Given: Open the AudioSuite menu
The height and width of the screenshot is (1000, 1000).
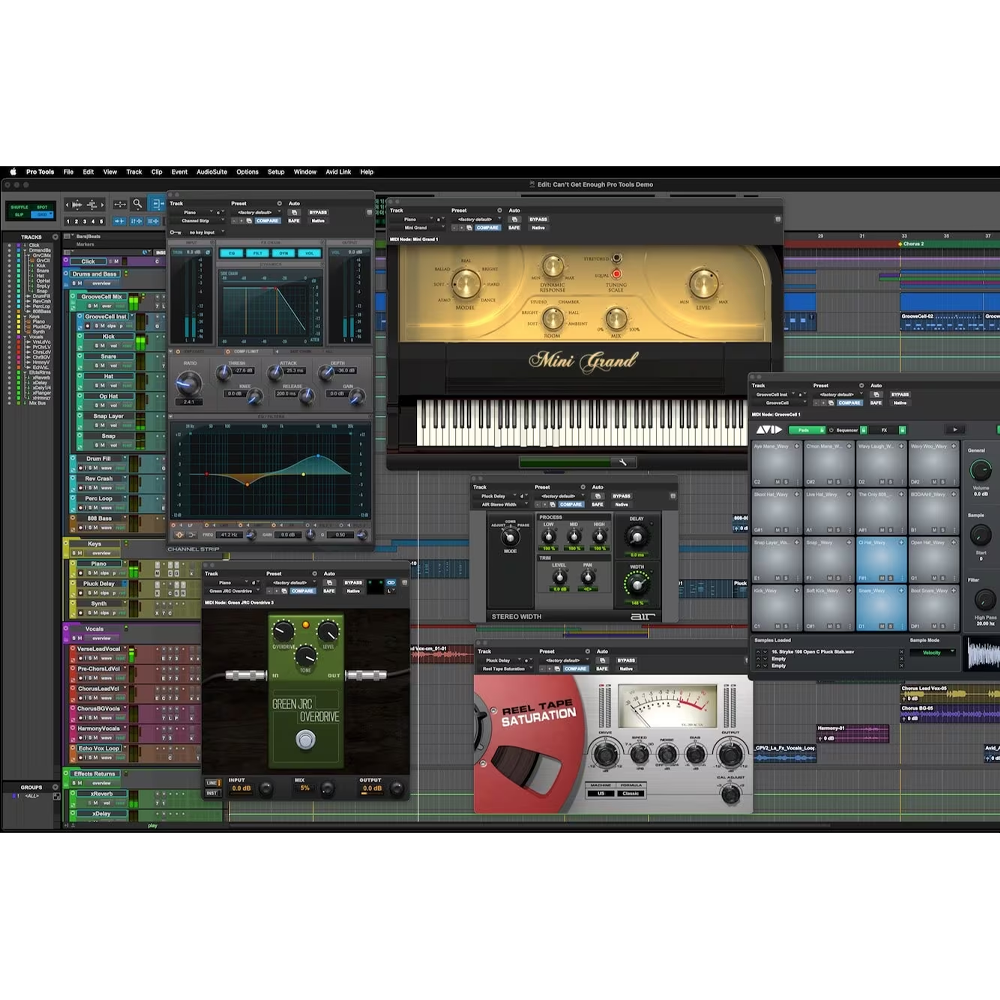Looking at the screenshot, I should point(211,172).
